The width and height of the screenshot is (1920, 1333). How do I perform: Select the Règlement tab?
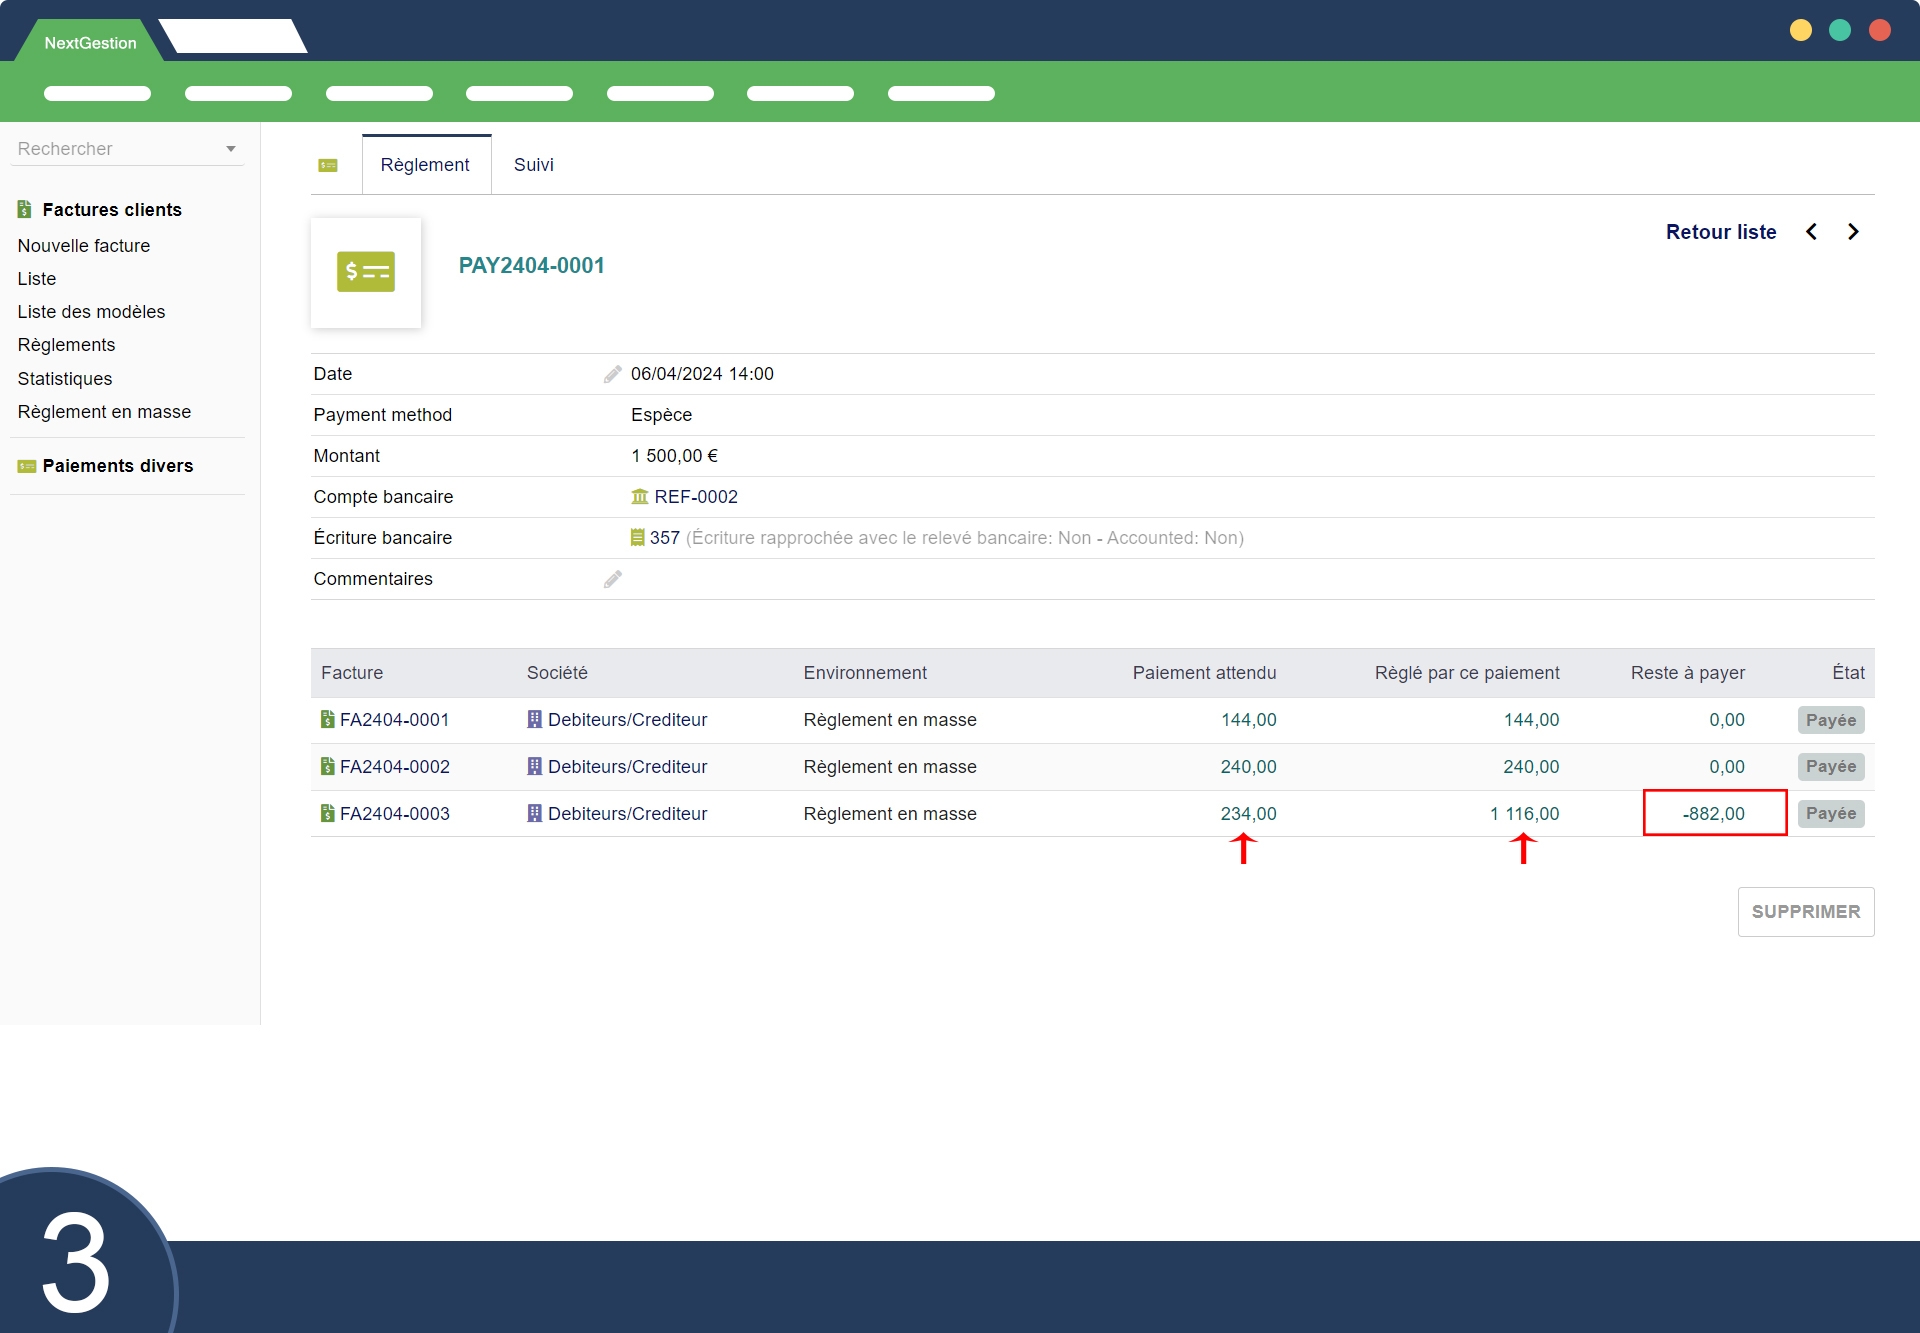tap(425, 165)
